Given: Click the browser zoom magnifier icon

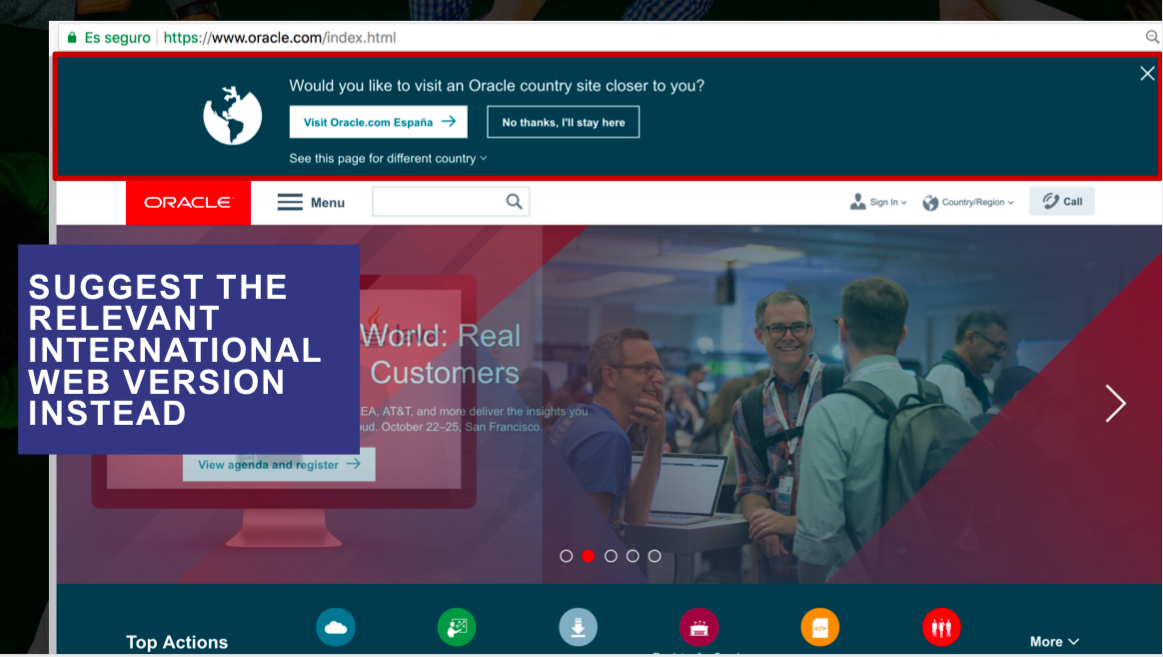Looking at the screenshot, I should pyautogui.click(x=1152, y=36).
